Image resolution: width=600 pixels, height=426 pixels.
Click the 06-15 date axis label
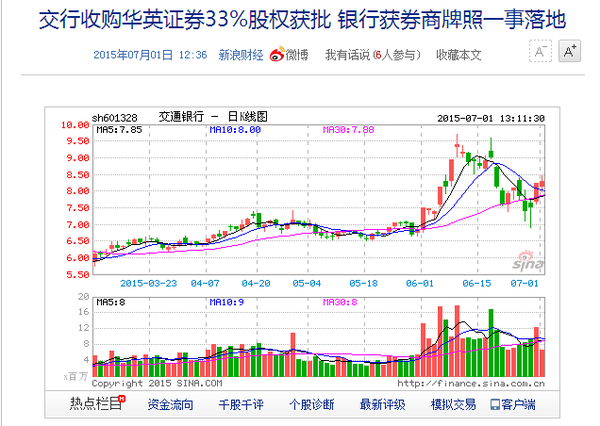(477, 284)
